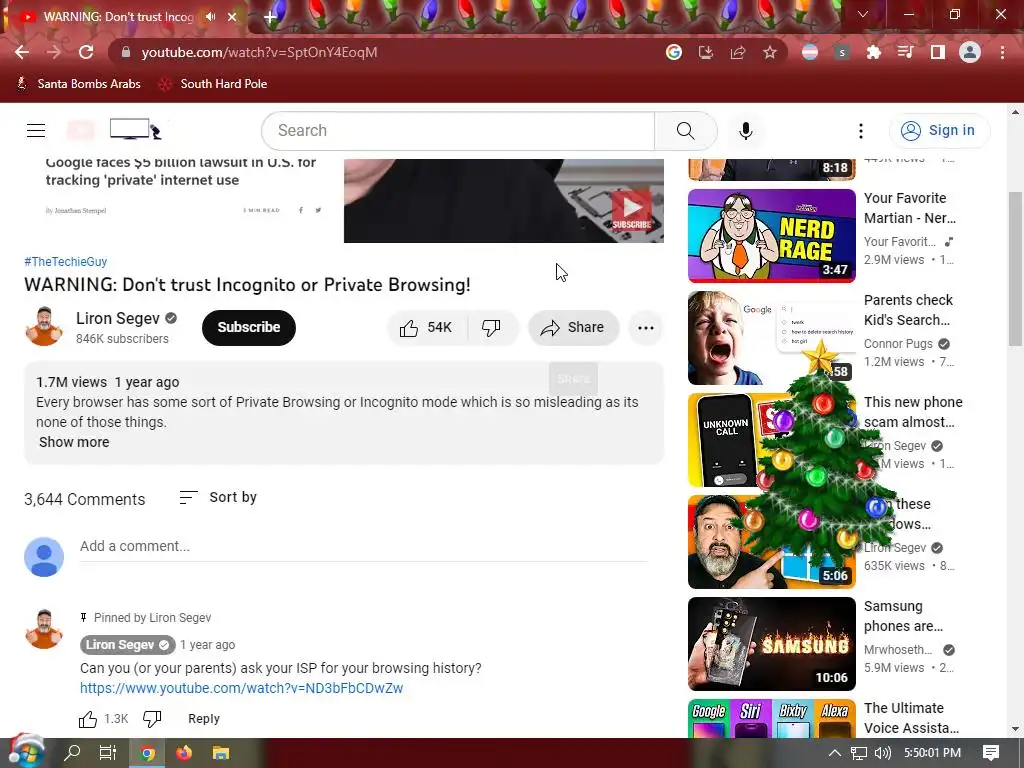
Task: Open Liron Segev channel name
Action: tap(118, 319)
